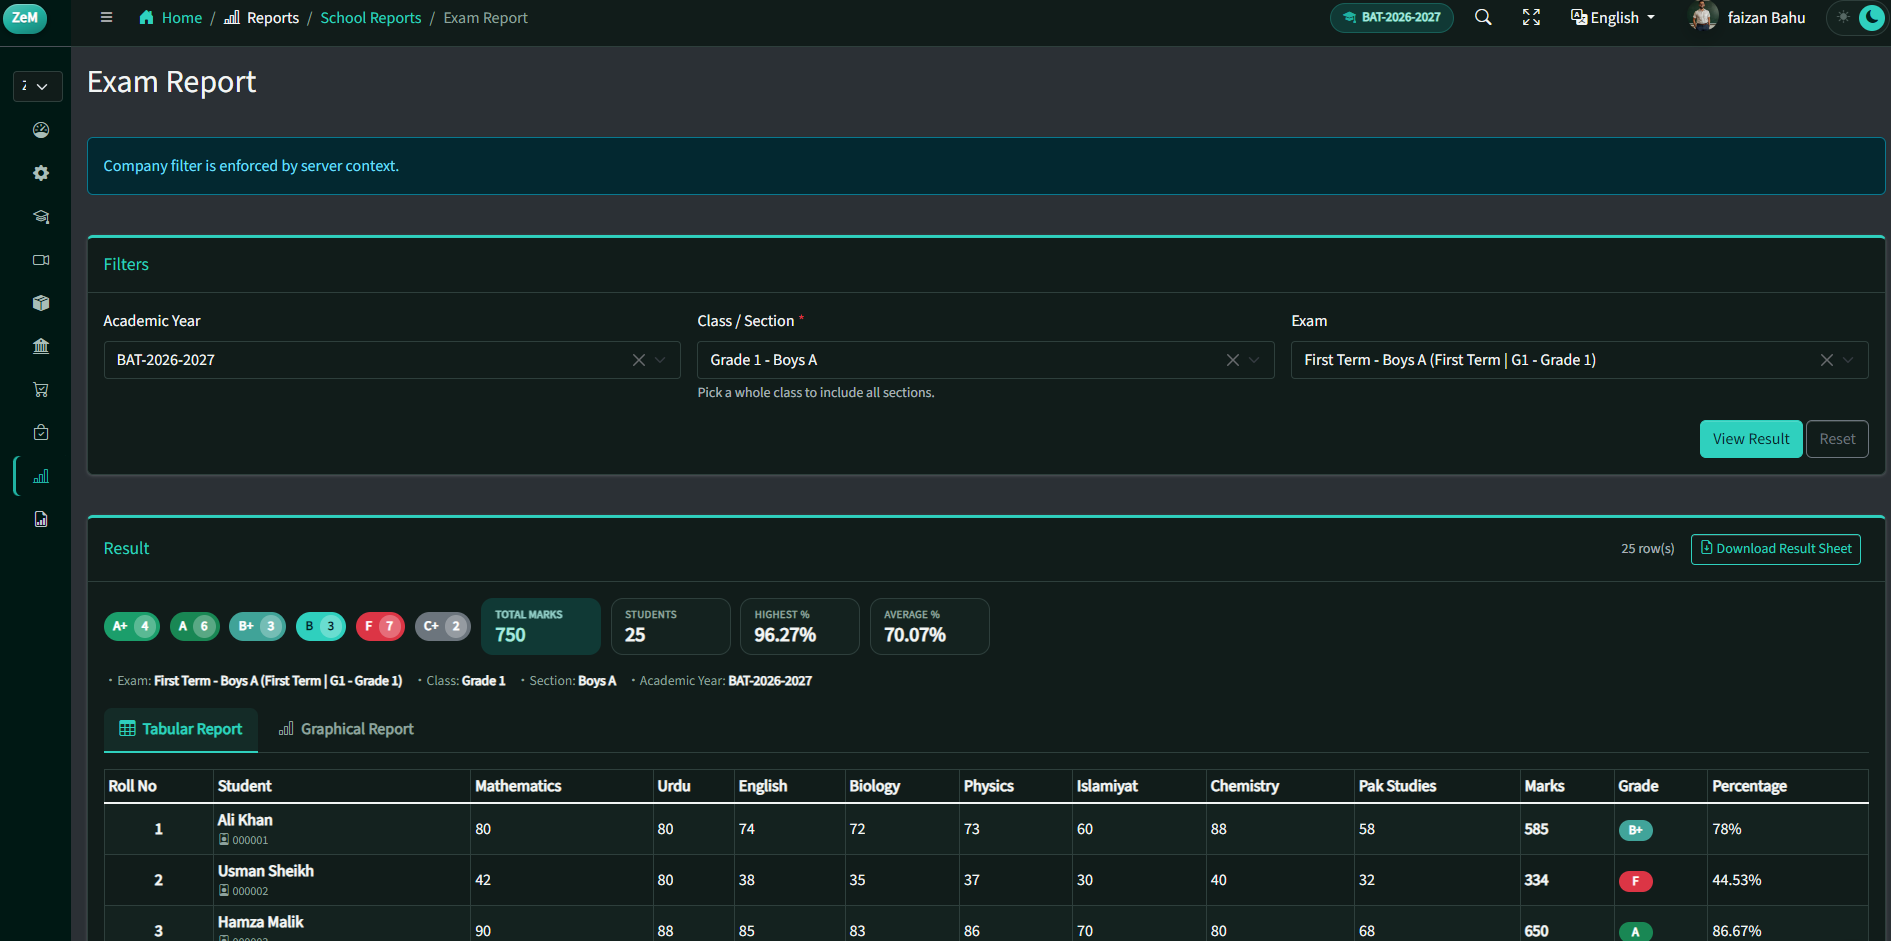This screenshot has width=1891, height=941.
Task: Click Ali Khan's total marks 585
Action: 1536,829
